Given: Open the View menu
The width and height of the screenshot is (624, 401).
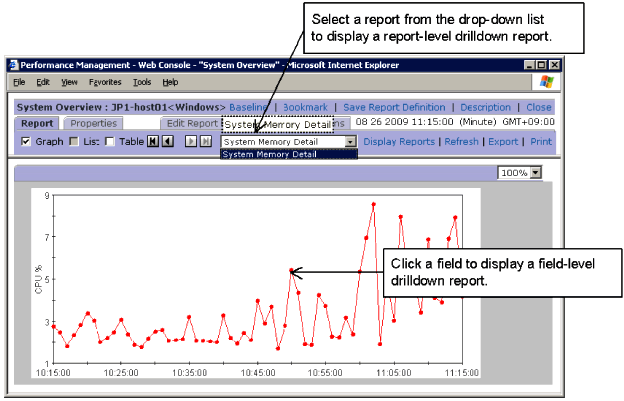Looking at the screenshot, I should click(69, 82).
